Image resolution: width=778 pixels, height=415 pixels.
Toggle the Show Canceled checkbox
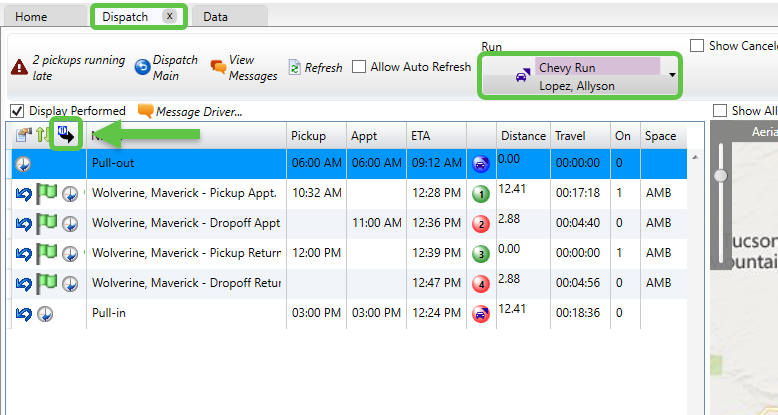pos(697,46)
